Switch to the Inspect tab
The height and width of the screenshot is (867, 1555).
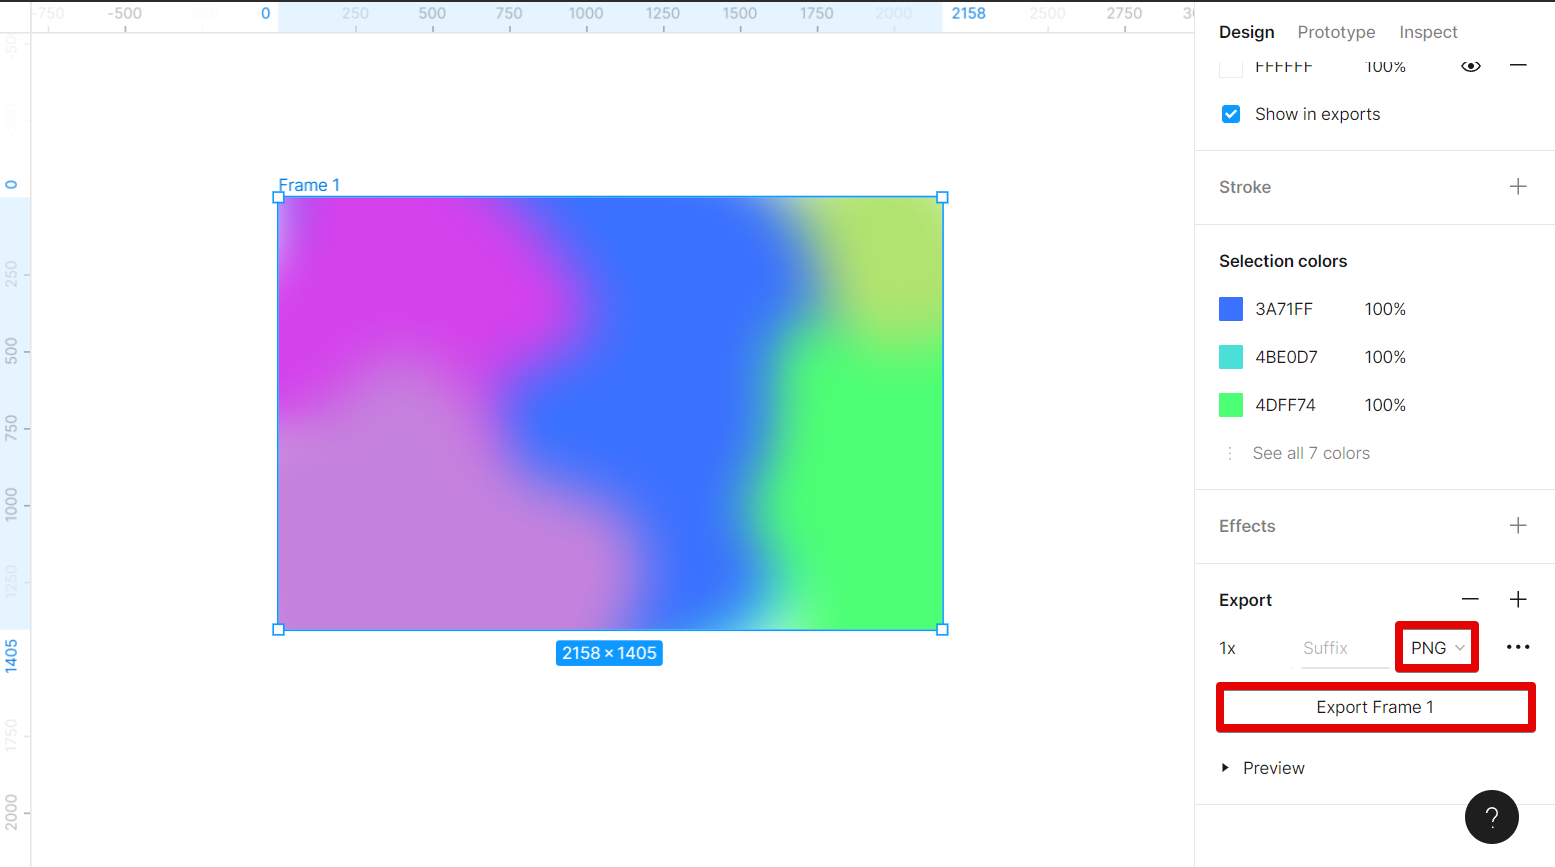1427,32
